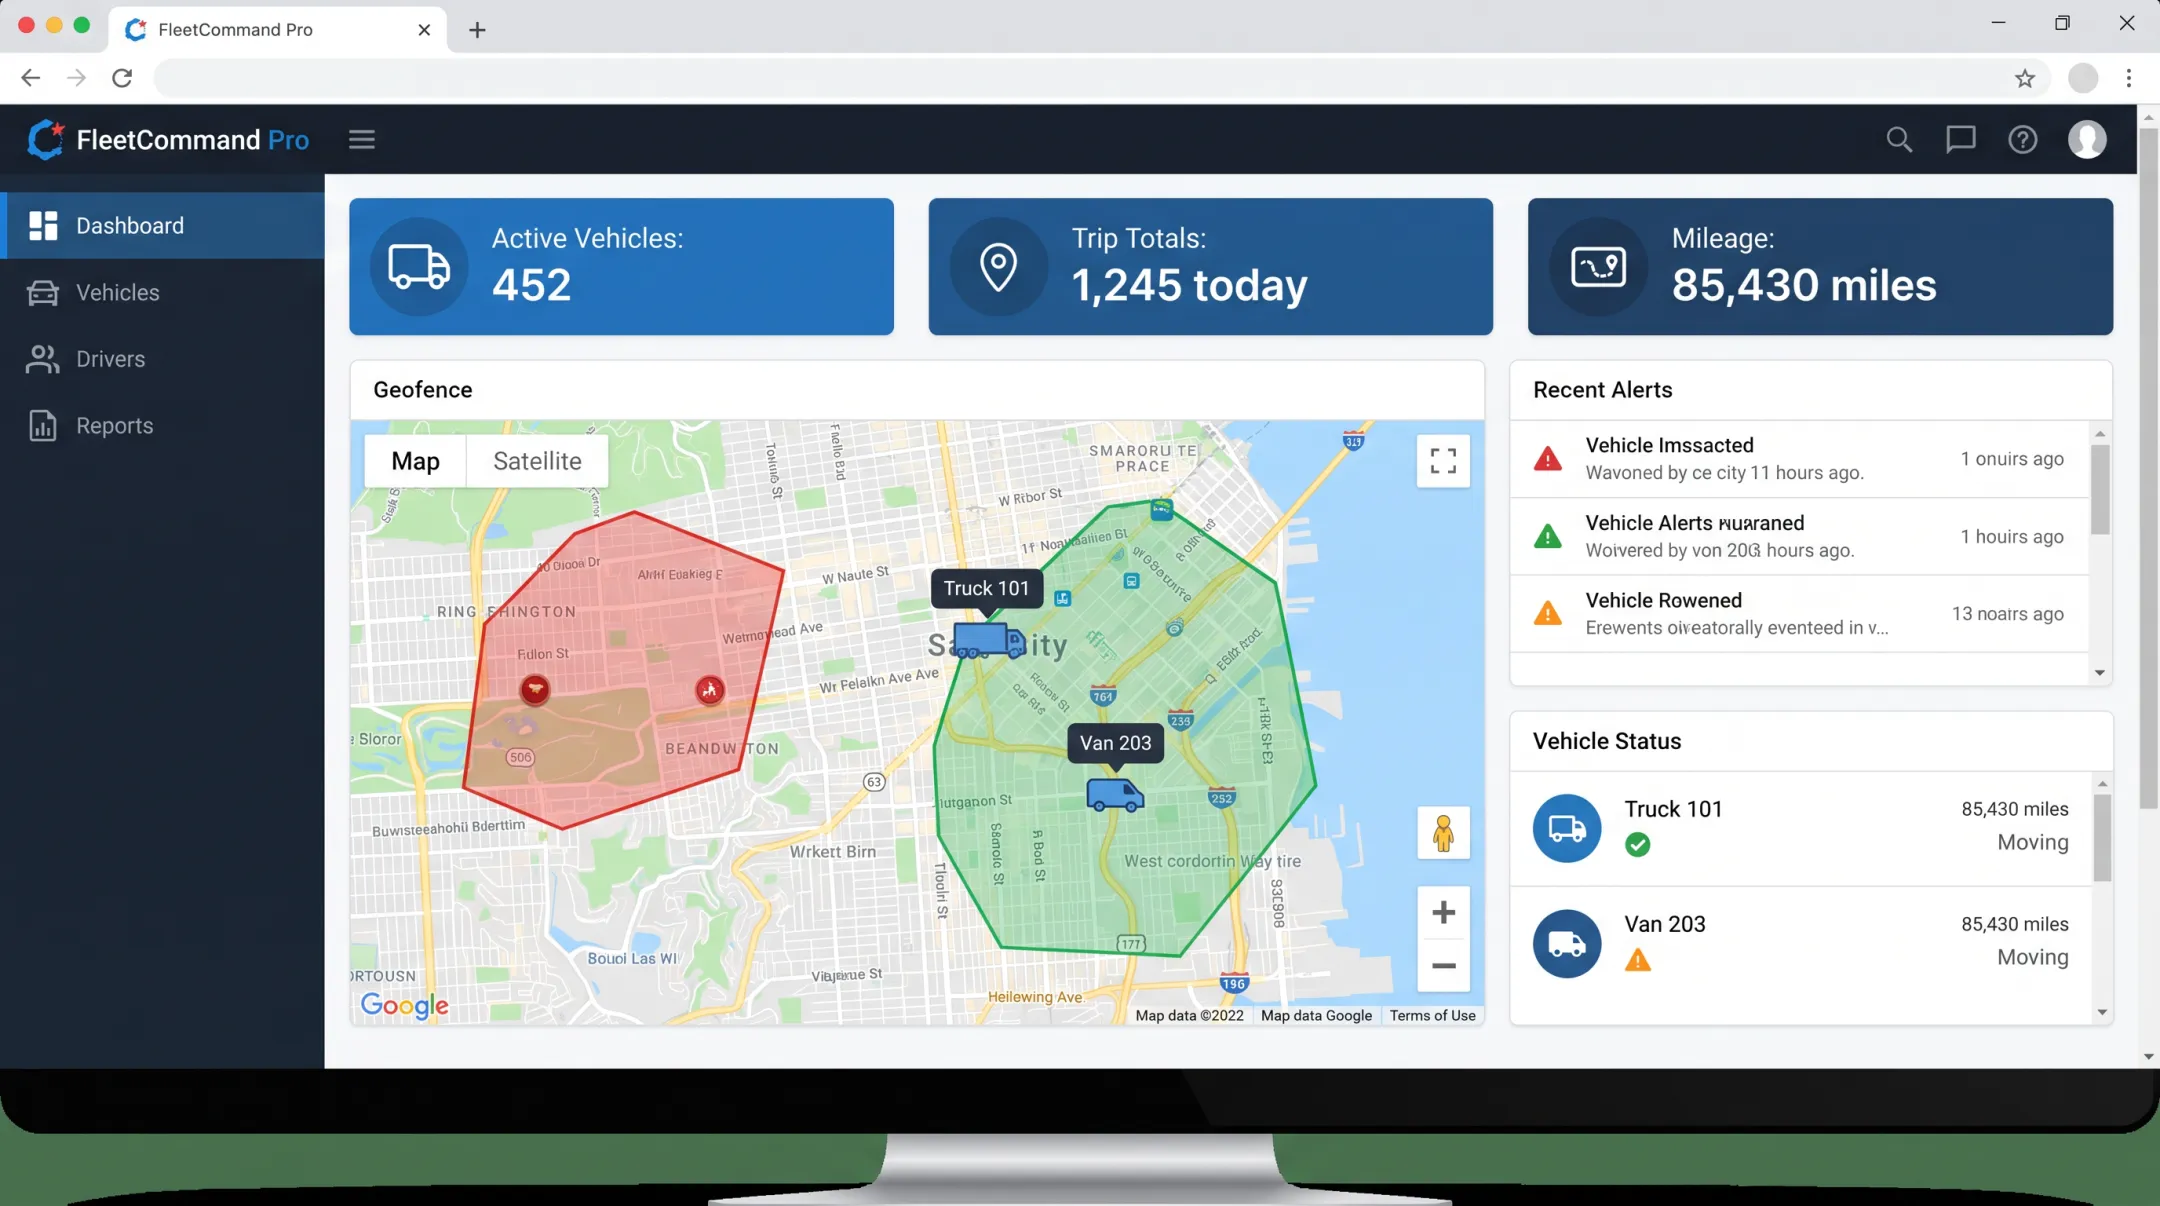Viewport: 2160px width, 1206px height.
Task: Click the Truck 101 vehicle on map
Action: point(988,640)
